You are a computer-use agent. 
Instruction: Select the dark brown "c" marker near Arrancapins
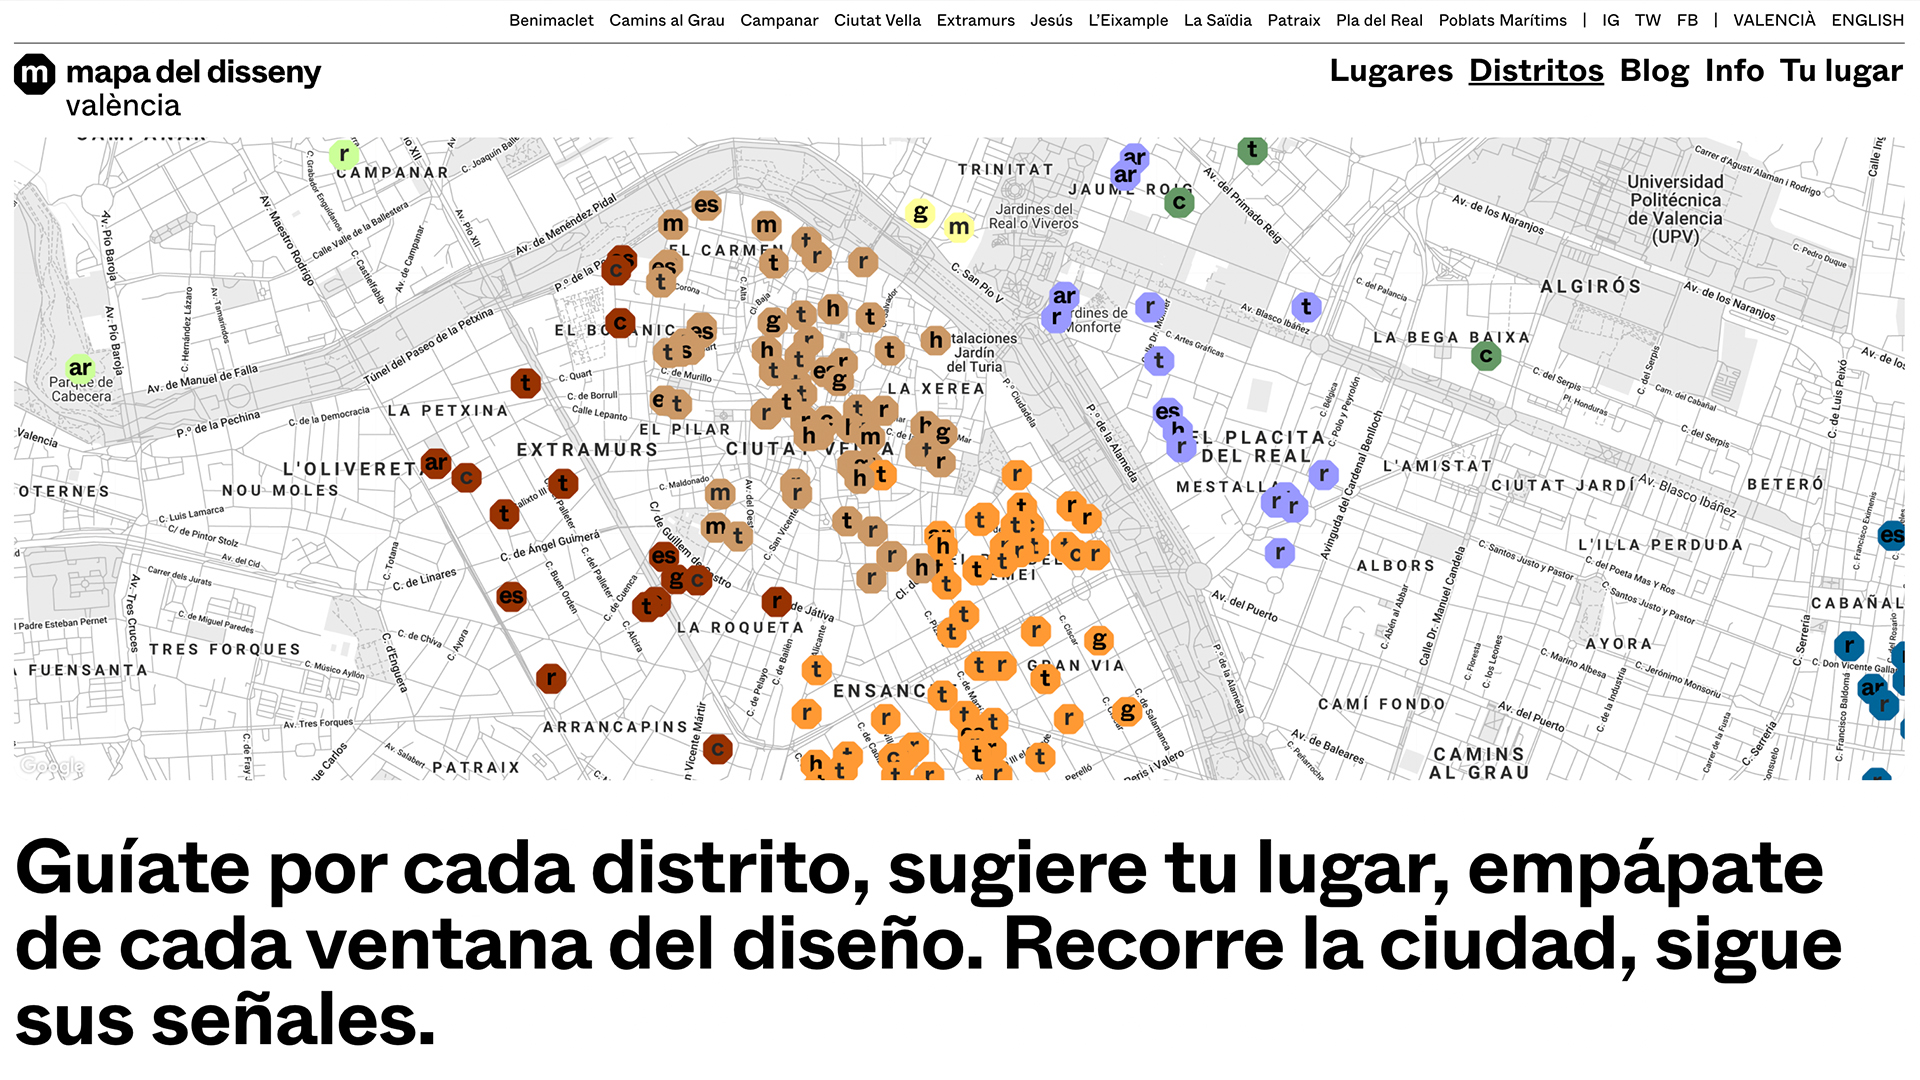pos(717,748)
